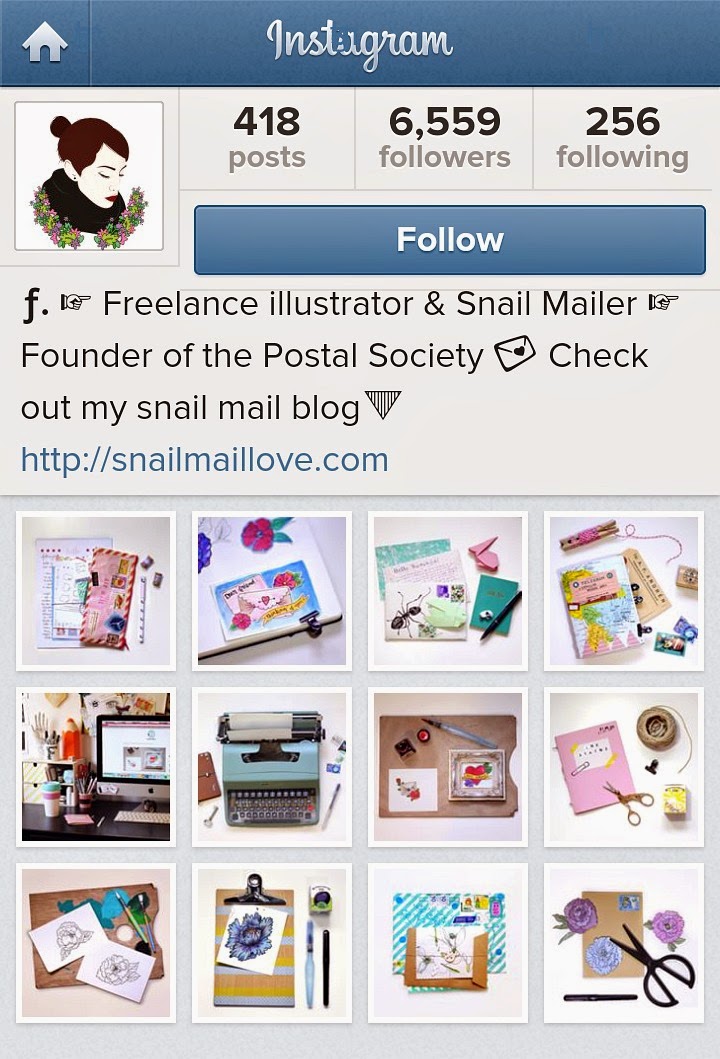
Task: Open photo of pink notebook with gold scissors
Action: pos(624,767)
